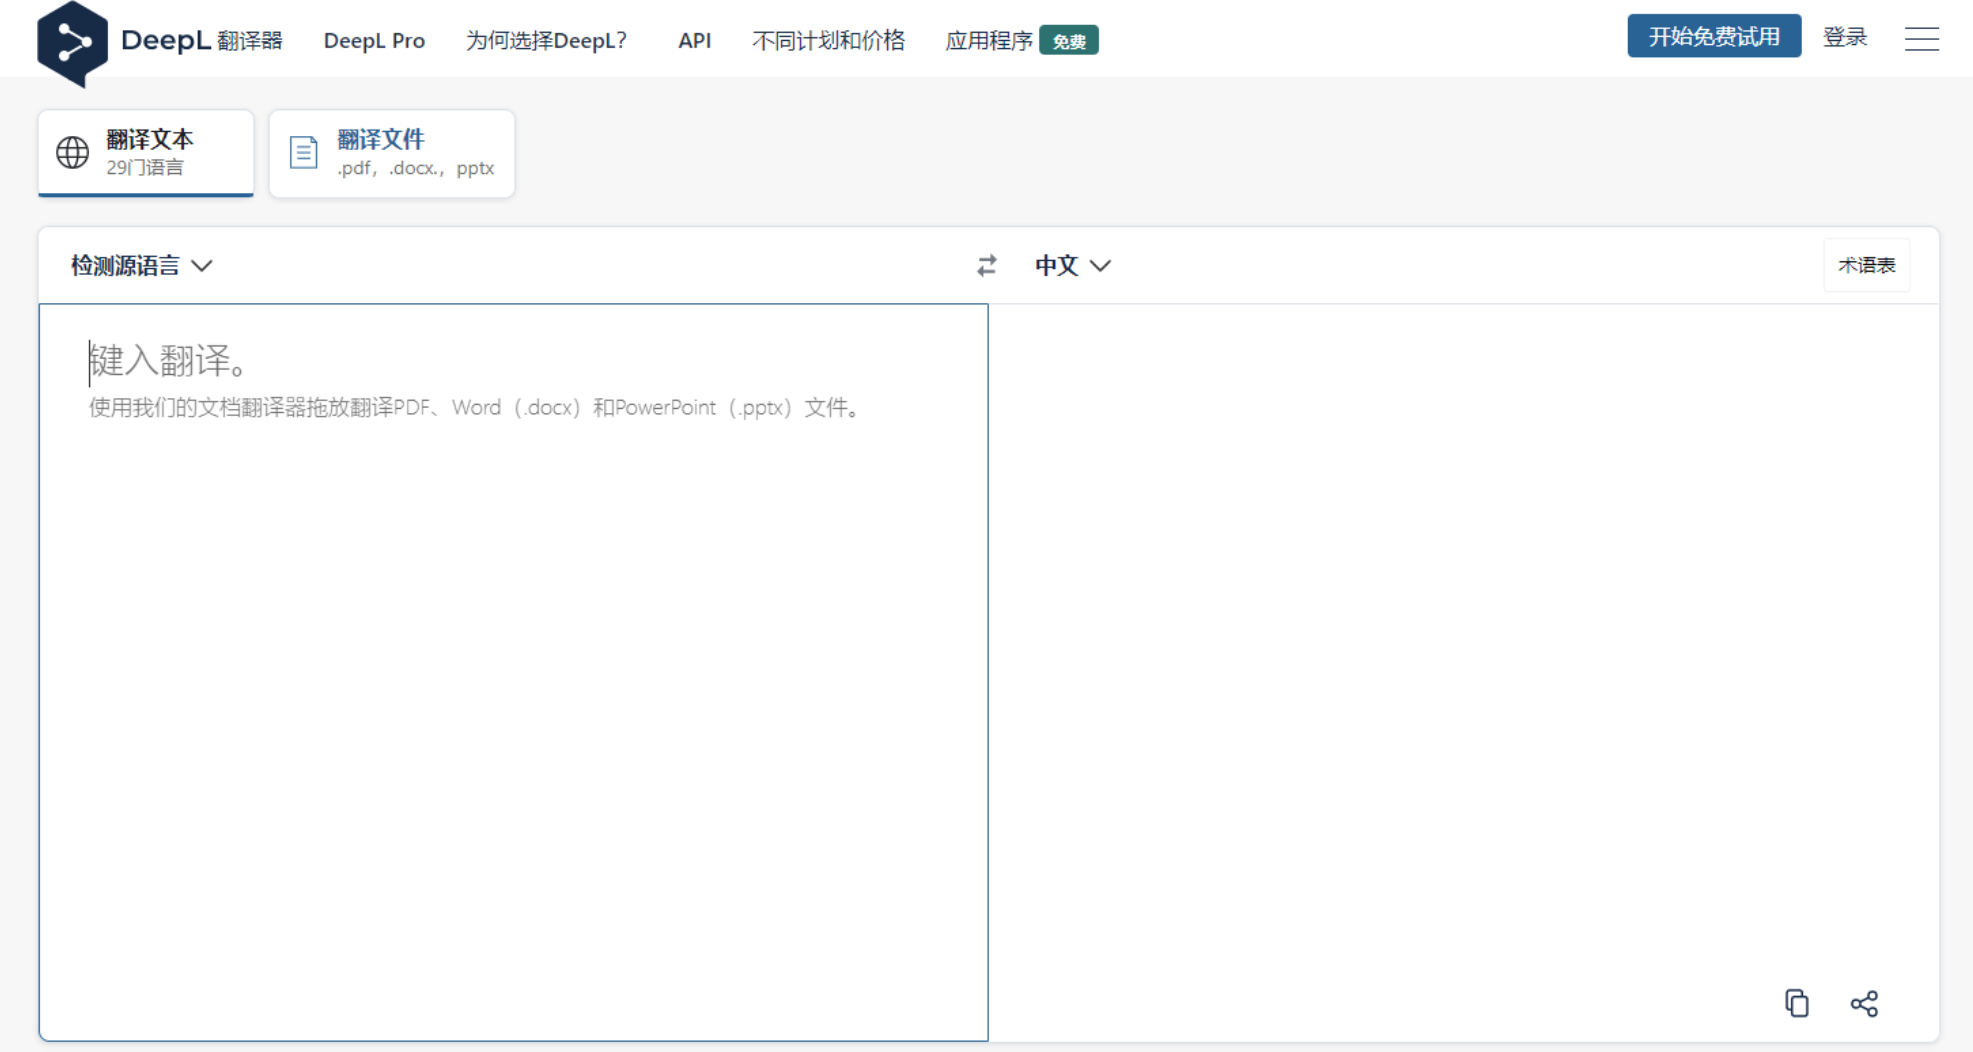Copy the translation to clipboard
Viewport: 1973px width, 1052px height.
click(x=1796, y=1003)
